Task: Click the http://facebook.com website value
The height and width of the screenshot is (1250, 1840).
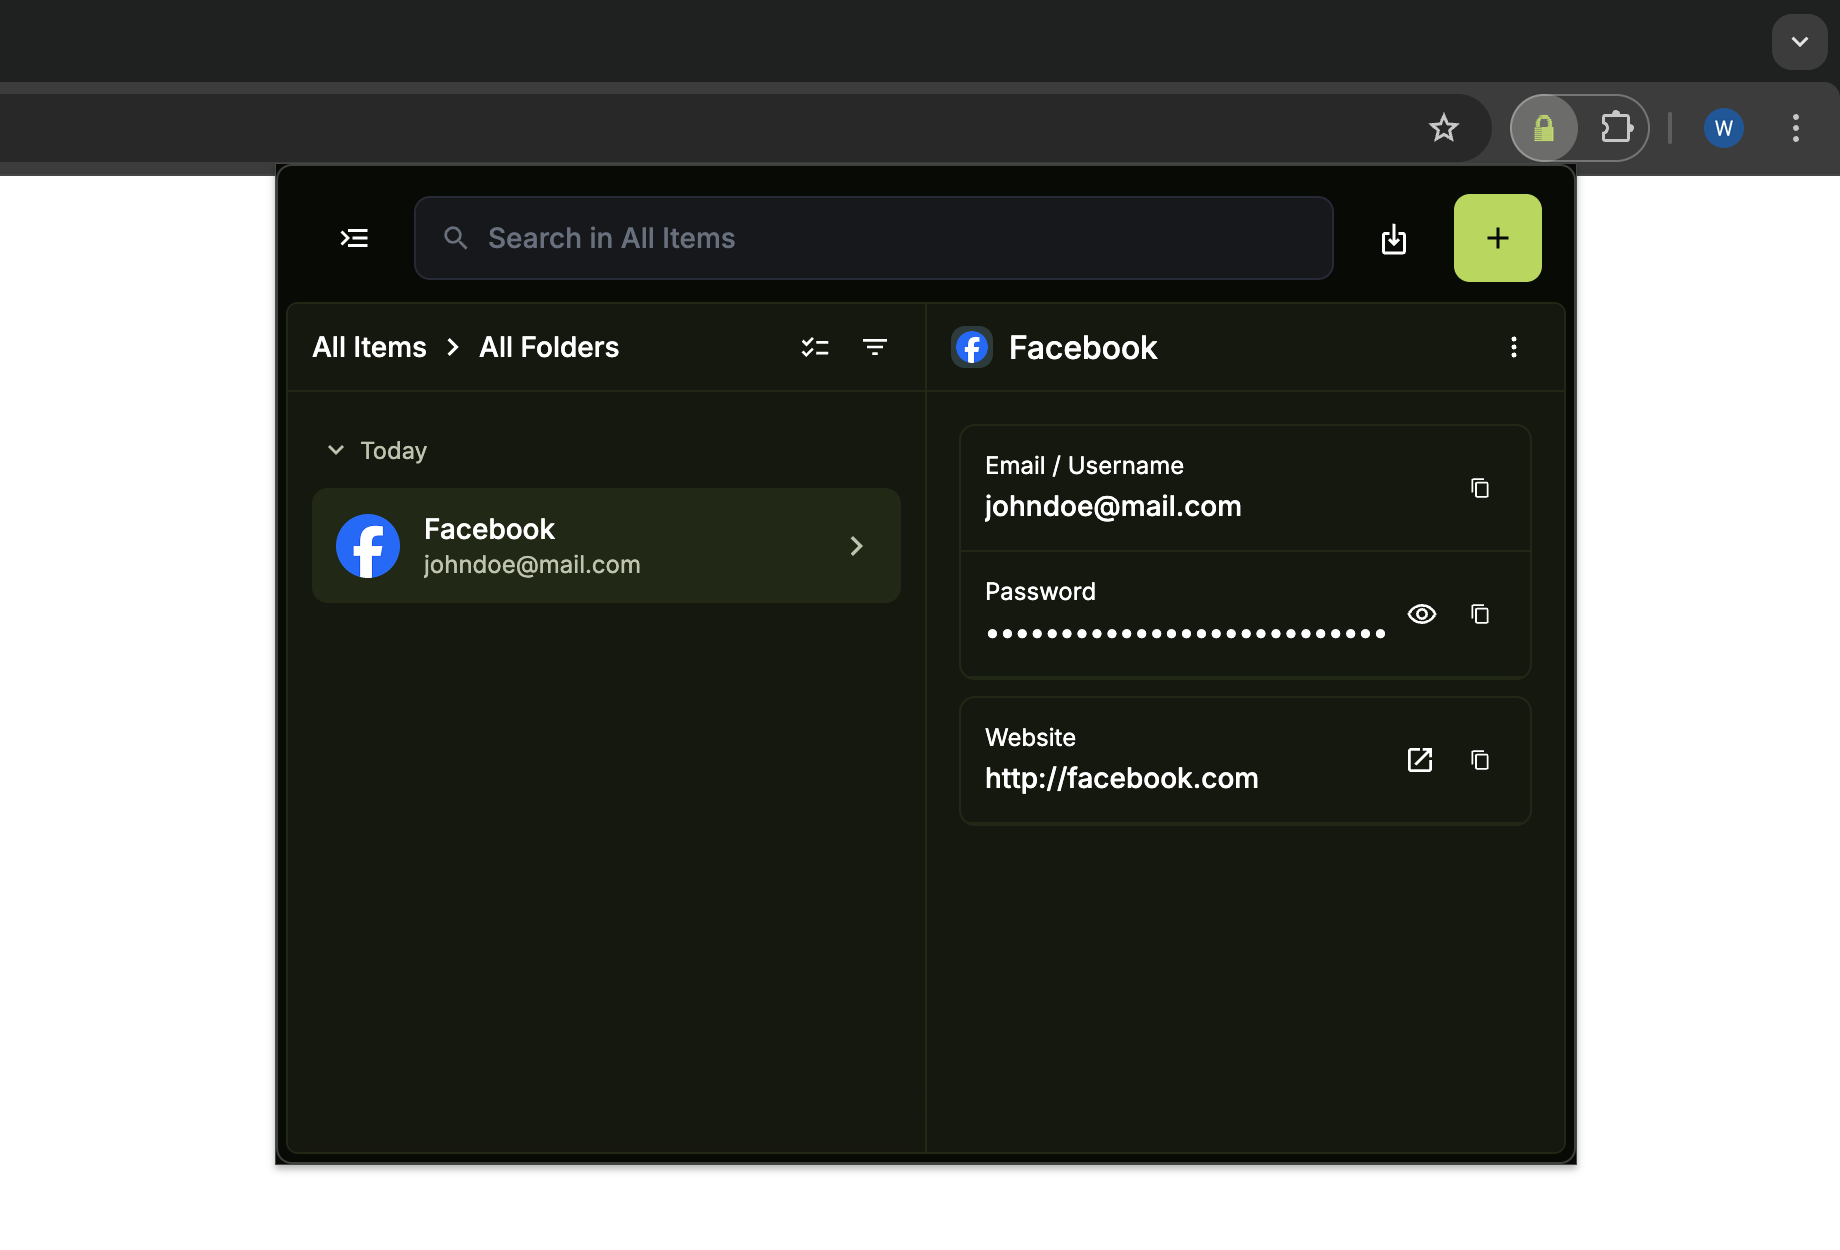Action: [x=1122, y=778]
